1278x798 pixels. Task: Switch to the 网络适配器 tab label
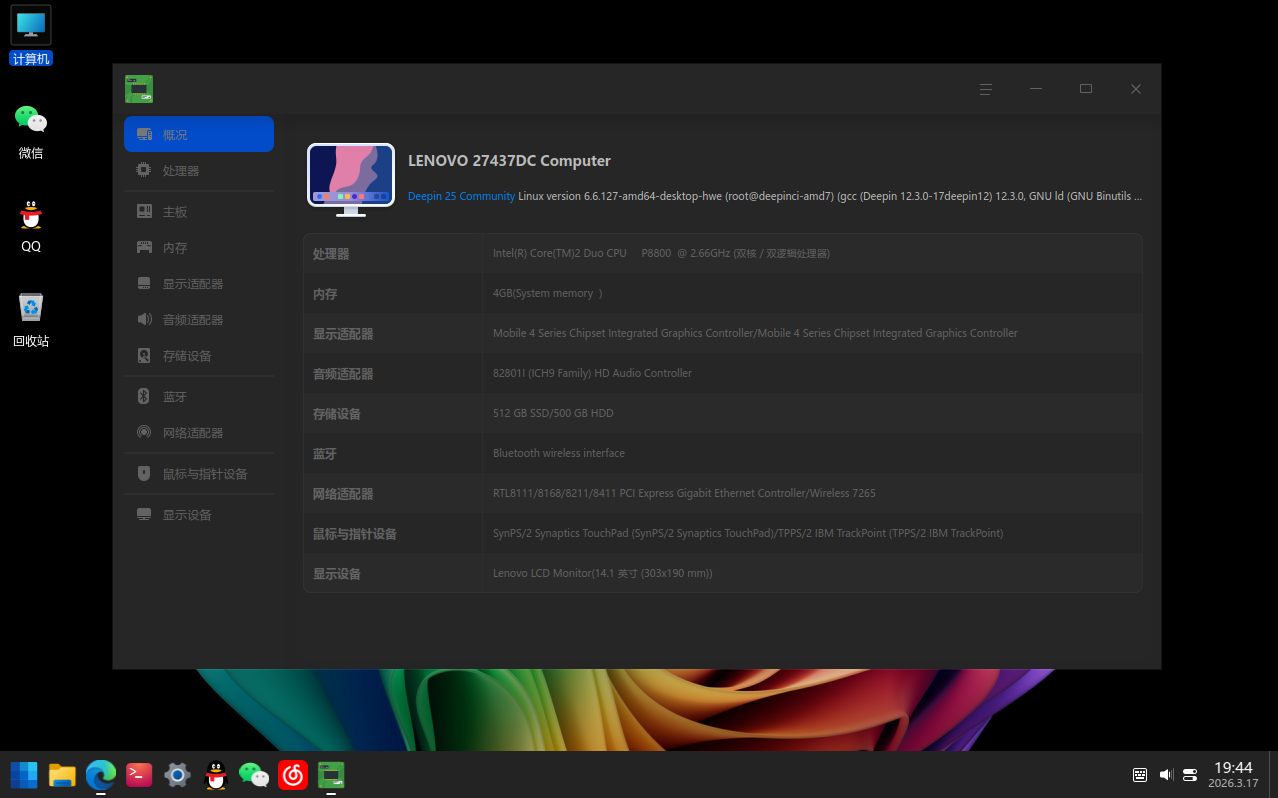point(193,433)
